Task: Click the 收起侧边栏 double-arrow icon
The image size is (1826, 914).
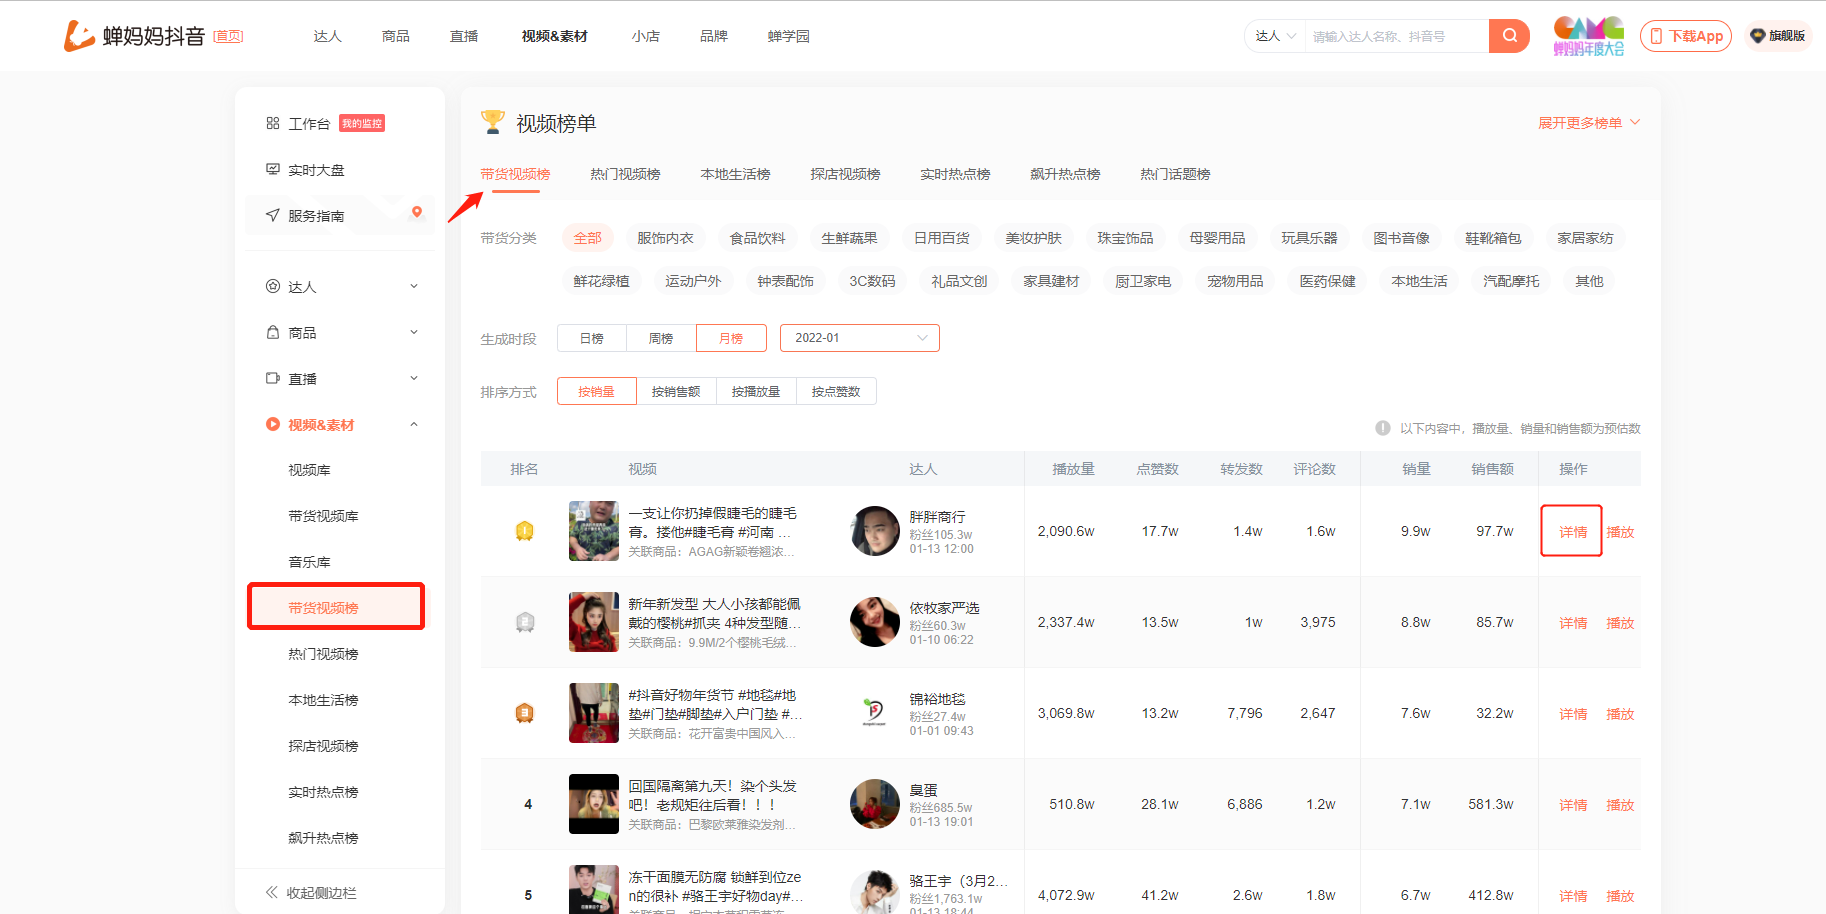Action: click(x=272, y=892)
